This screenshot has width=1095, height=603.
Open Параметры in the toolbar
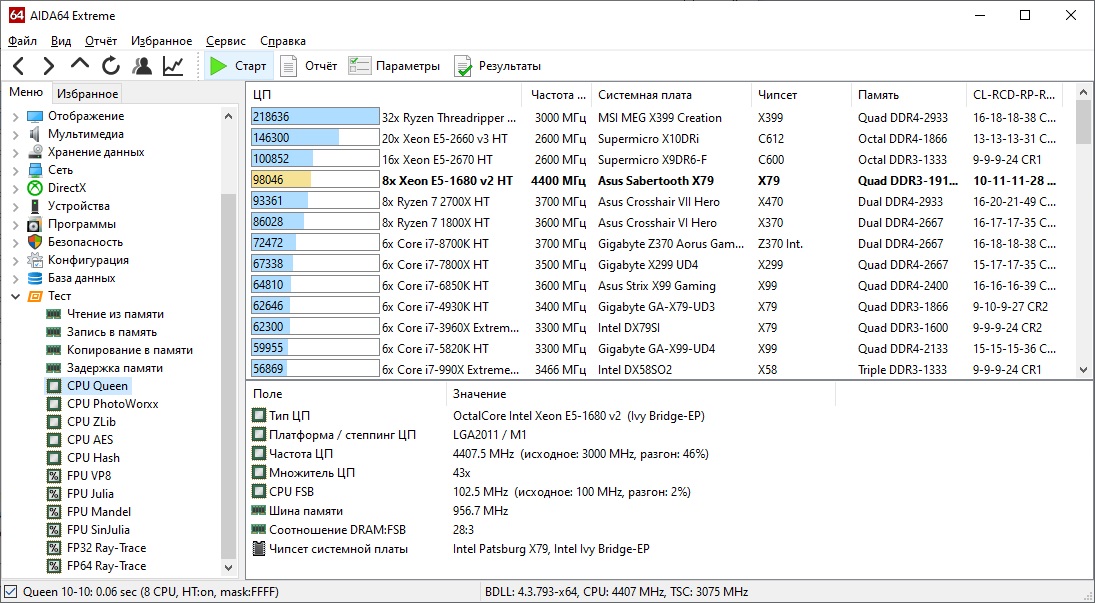pos(394,66)
